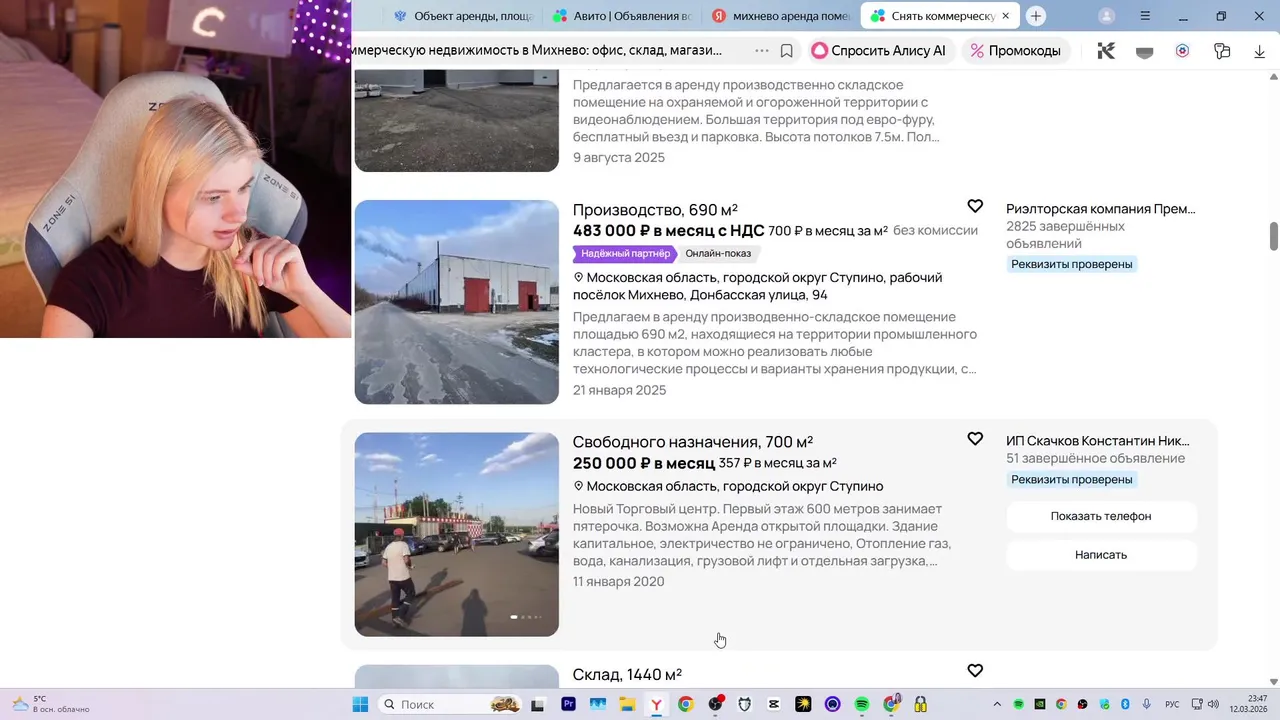This screenshot has height=720, width=1280.
Task: Click the Написать button
Action: click(1101, 555)
